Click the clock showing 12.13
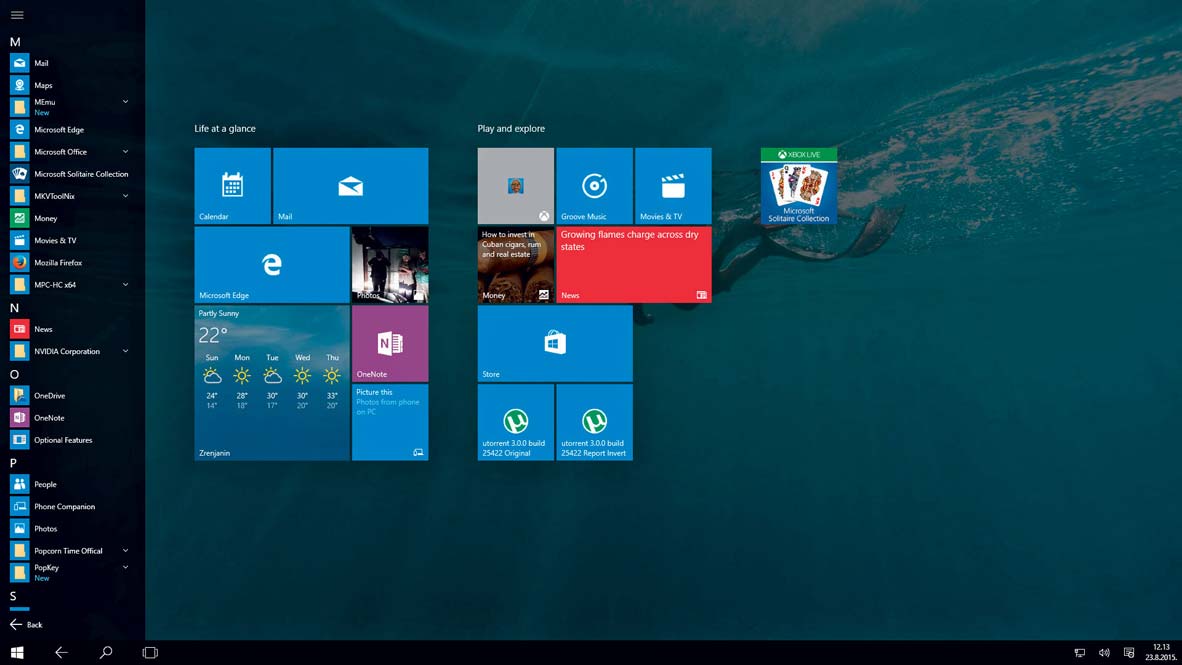Image resolution: width=1182 pixels, height=665 pixels. [1161, 652]
